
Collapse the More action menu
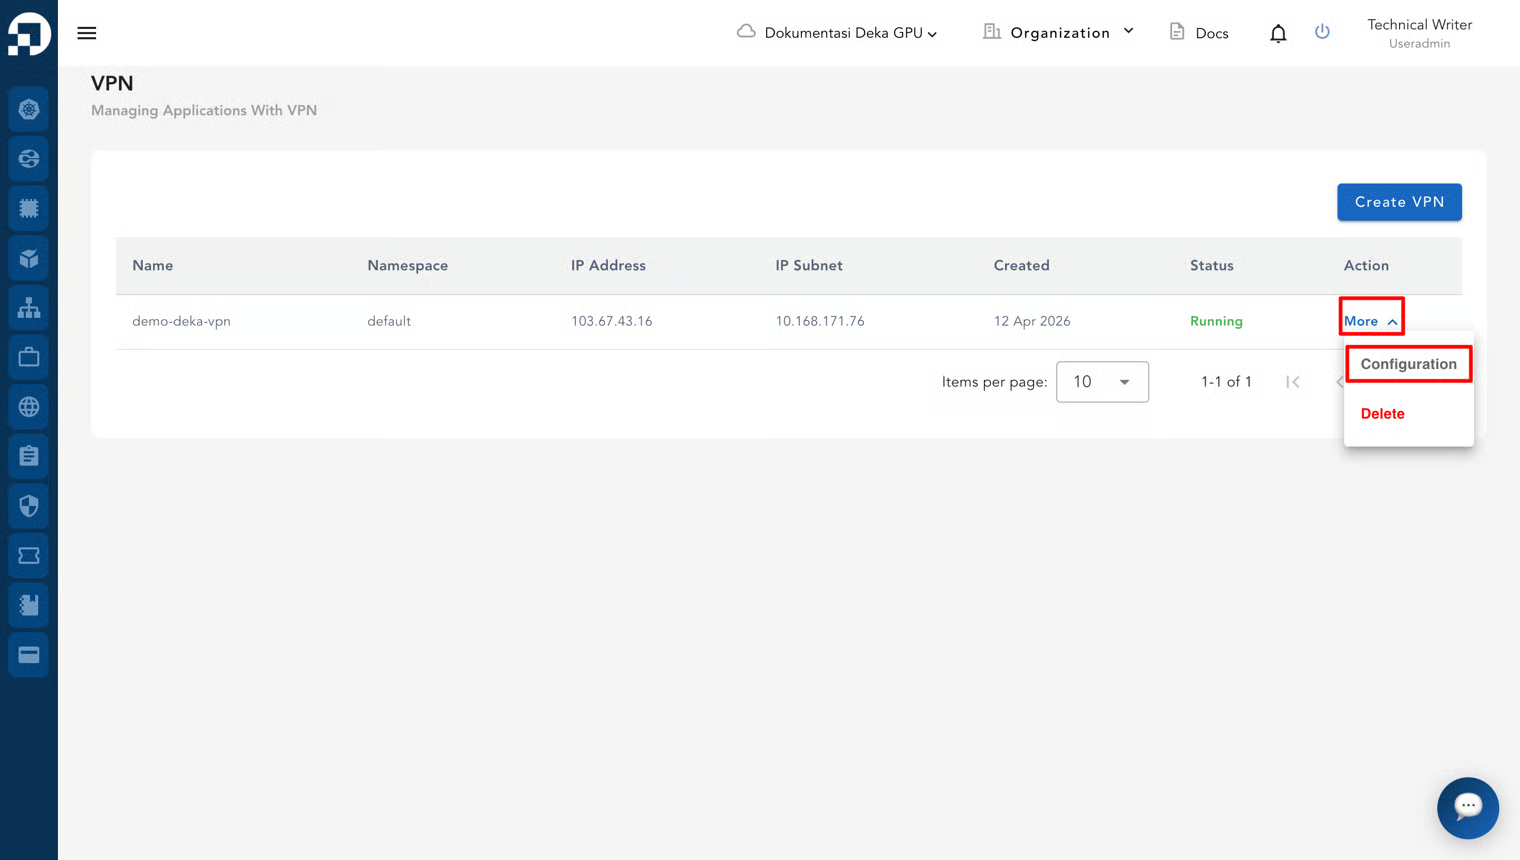1371,321
